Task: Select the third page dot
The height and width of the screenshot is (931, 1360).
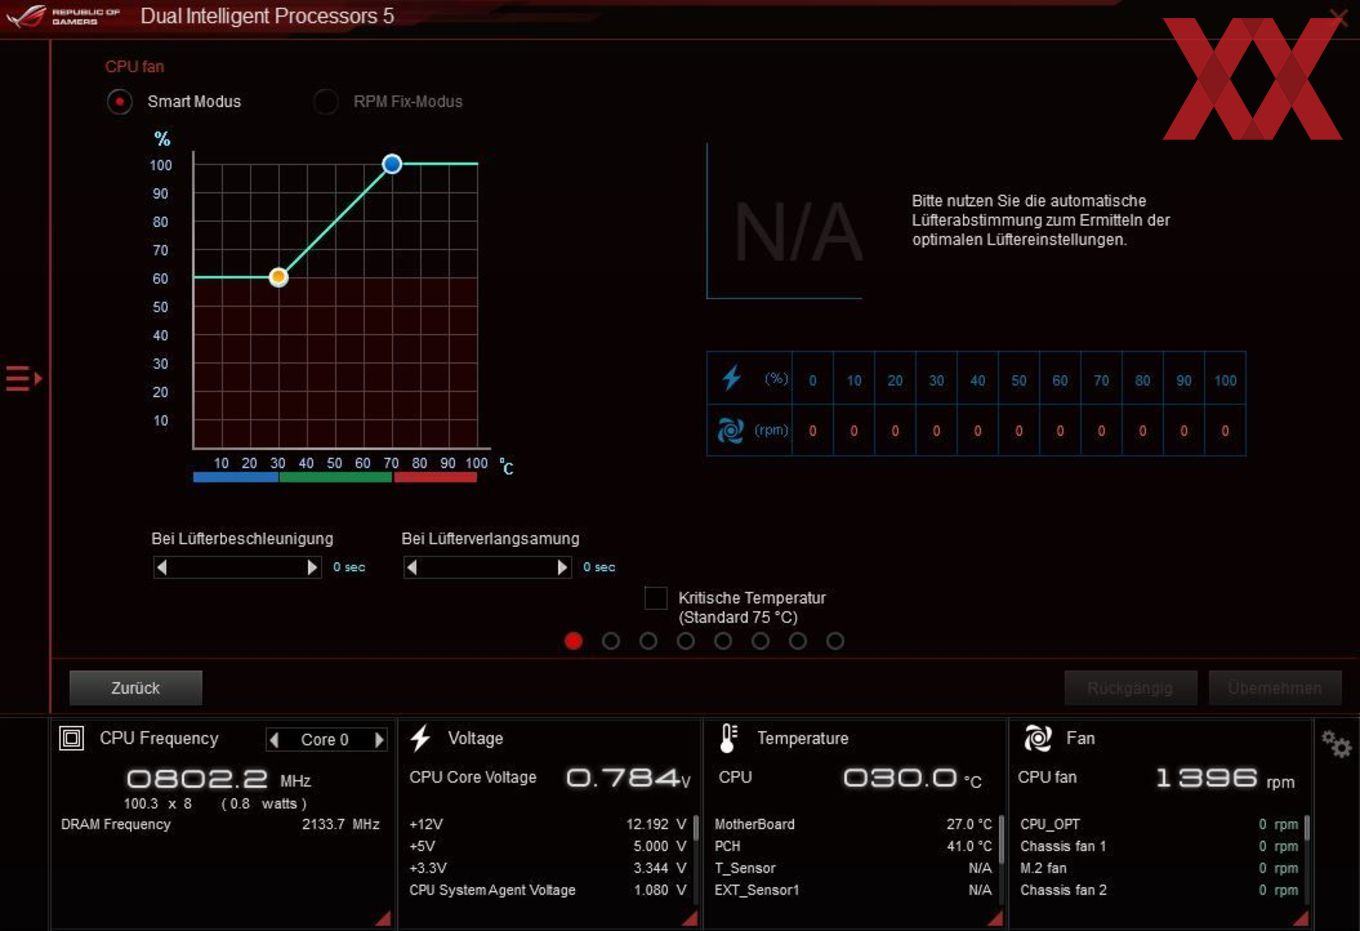Action: coord(648,641)
